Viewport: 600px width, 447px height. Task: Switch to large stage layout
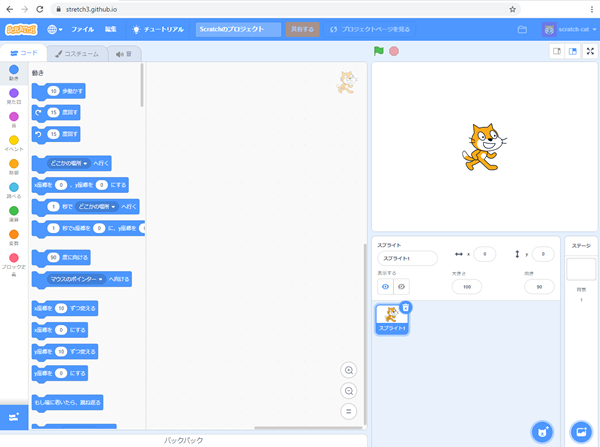pyautogui.click(x=572, y=51)
